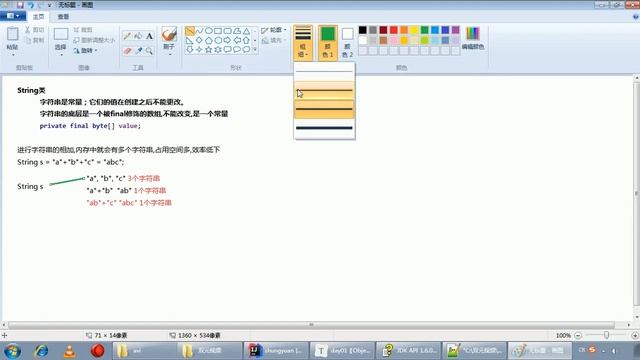
Task: Click the rectangular Select tool icon
Action: coord(61,34)
